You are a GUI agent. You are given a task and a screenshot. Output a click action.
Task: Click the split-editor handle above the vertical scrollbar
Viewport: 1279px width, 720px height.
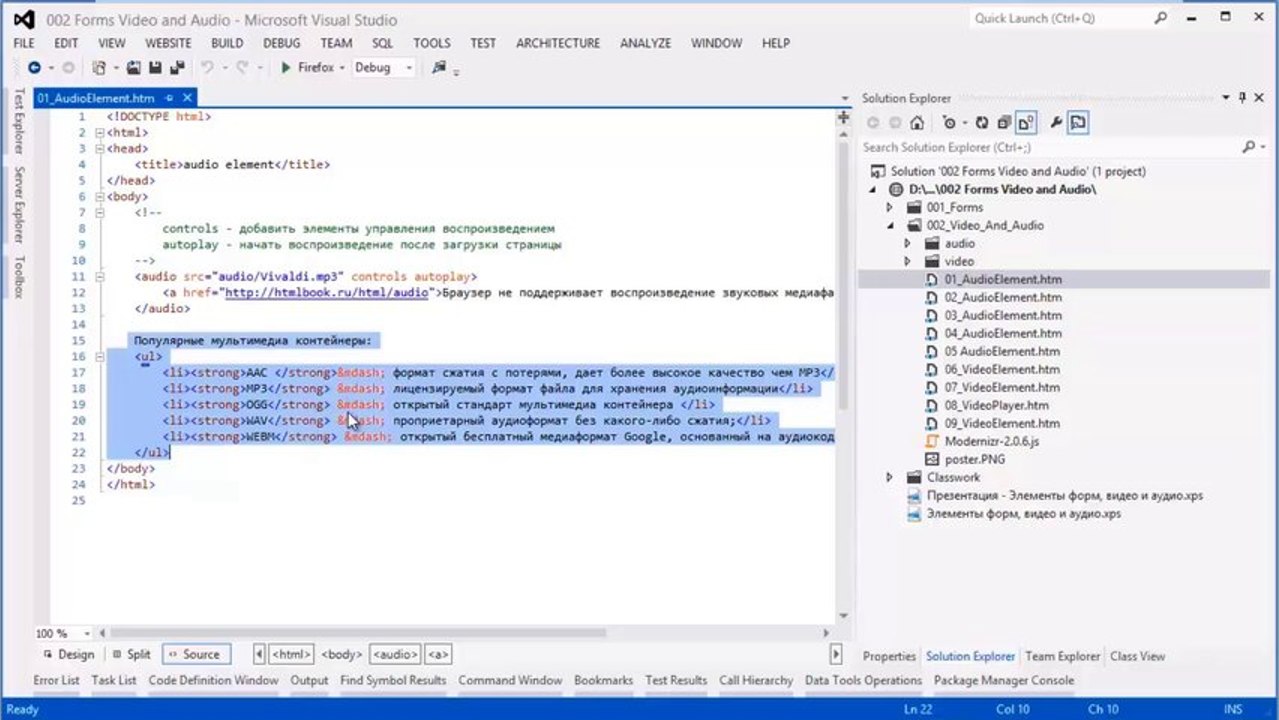click(843, 117)
